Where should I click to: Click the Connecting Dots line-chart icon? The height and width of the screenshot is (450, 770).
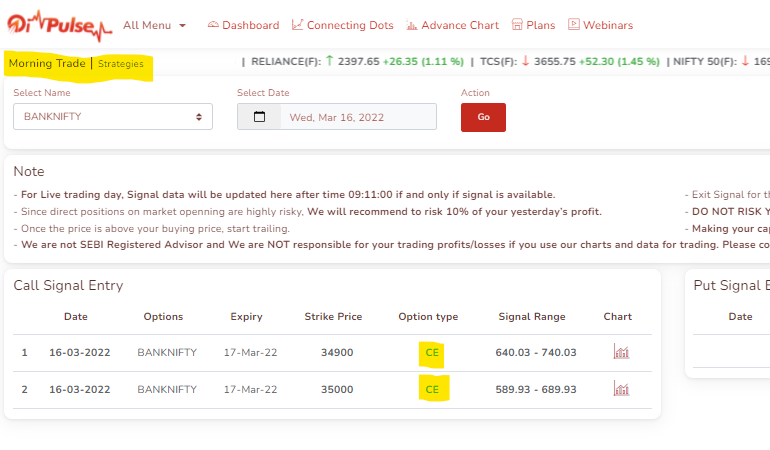point(297,25)
